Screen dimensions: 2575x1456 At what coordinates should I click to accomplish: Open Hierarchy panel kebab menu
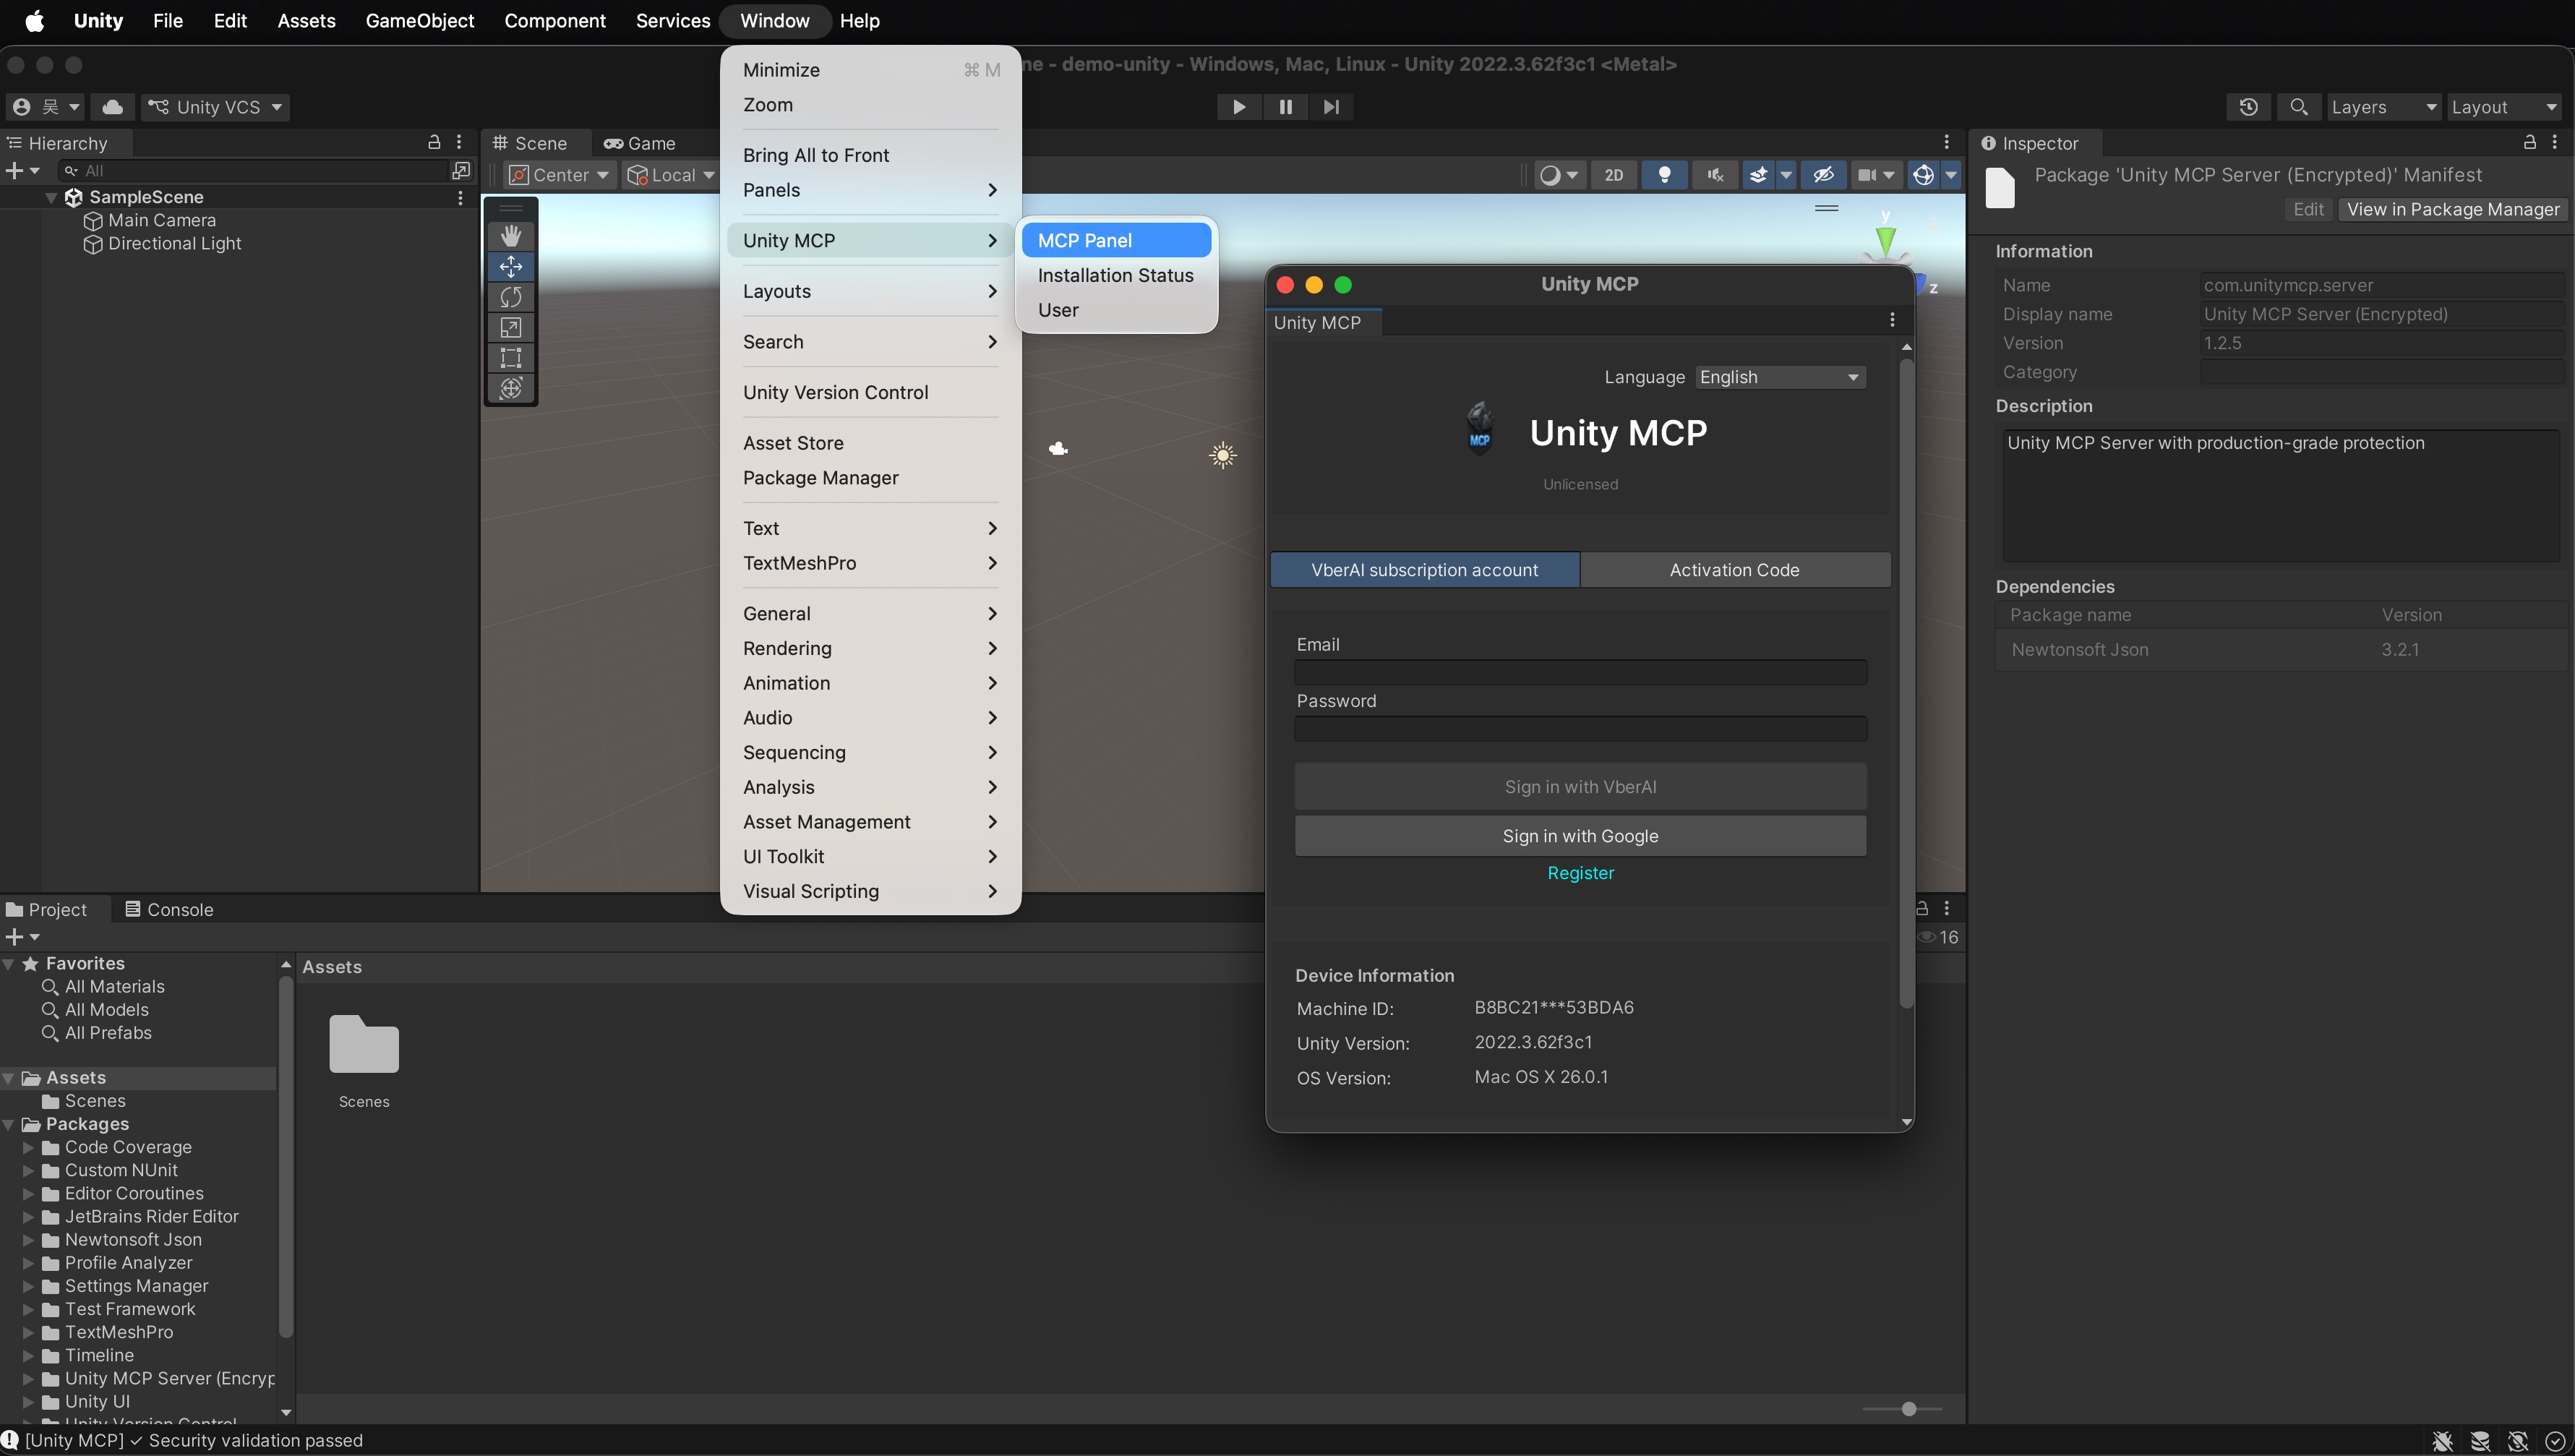(459, 143)
